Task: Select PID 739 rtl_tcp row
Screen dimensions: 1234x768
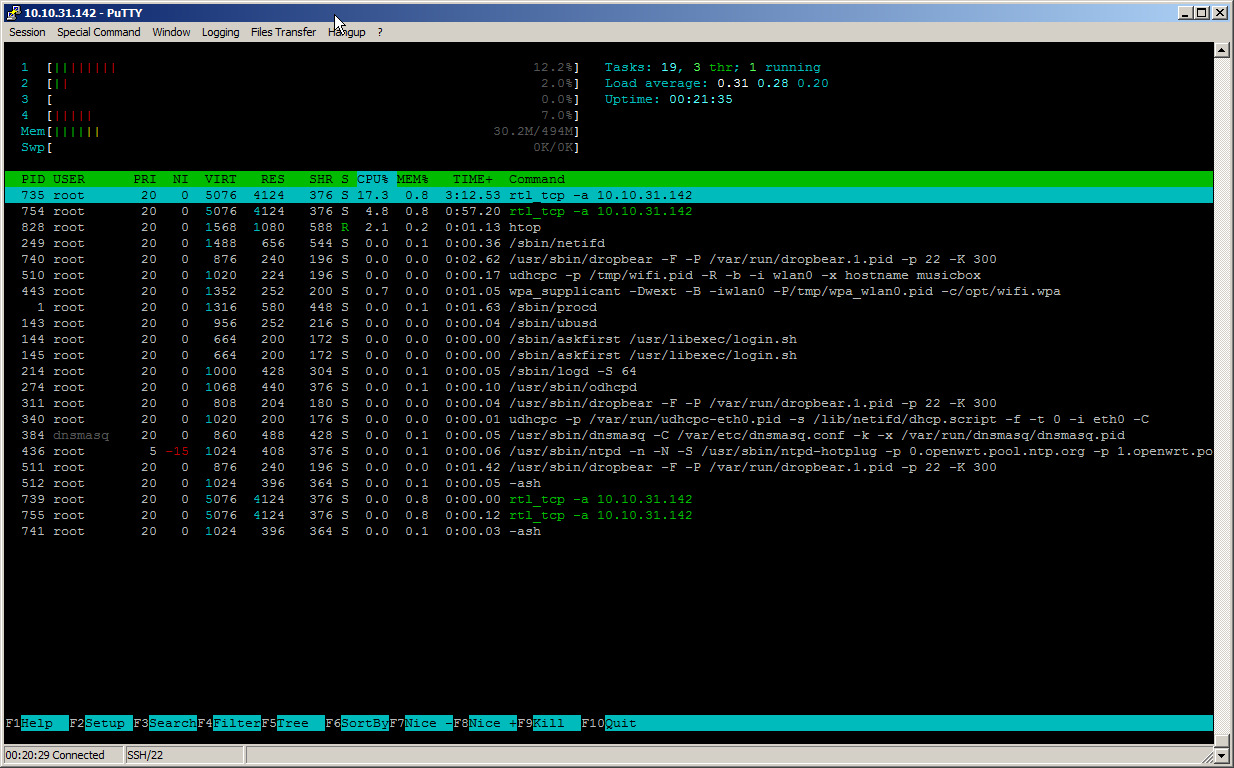Action: coord(609,499)
